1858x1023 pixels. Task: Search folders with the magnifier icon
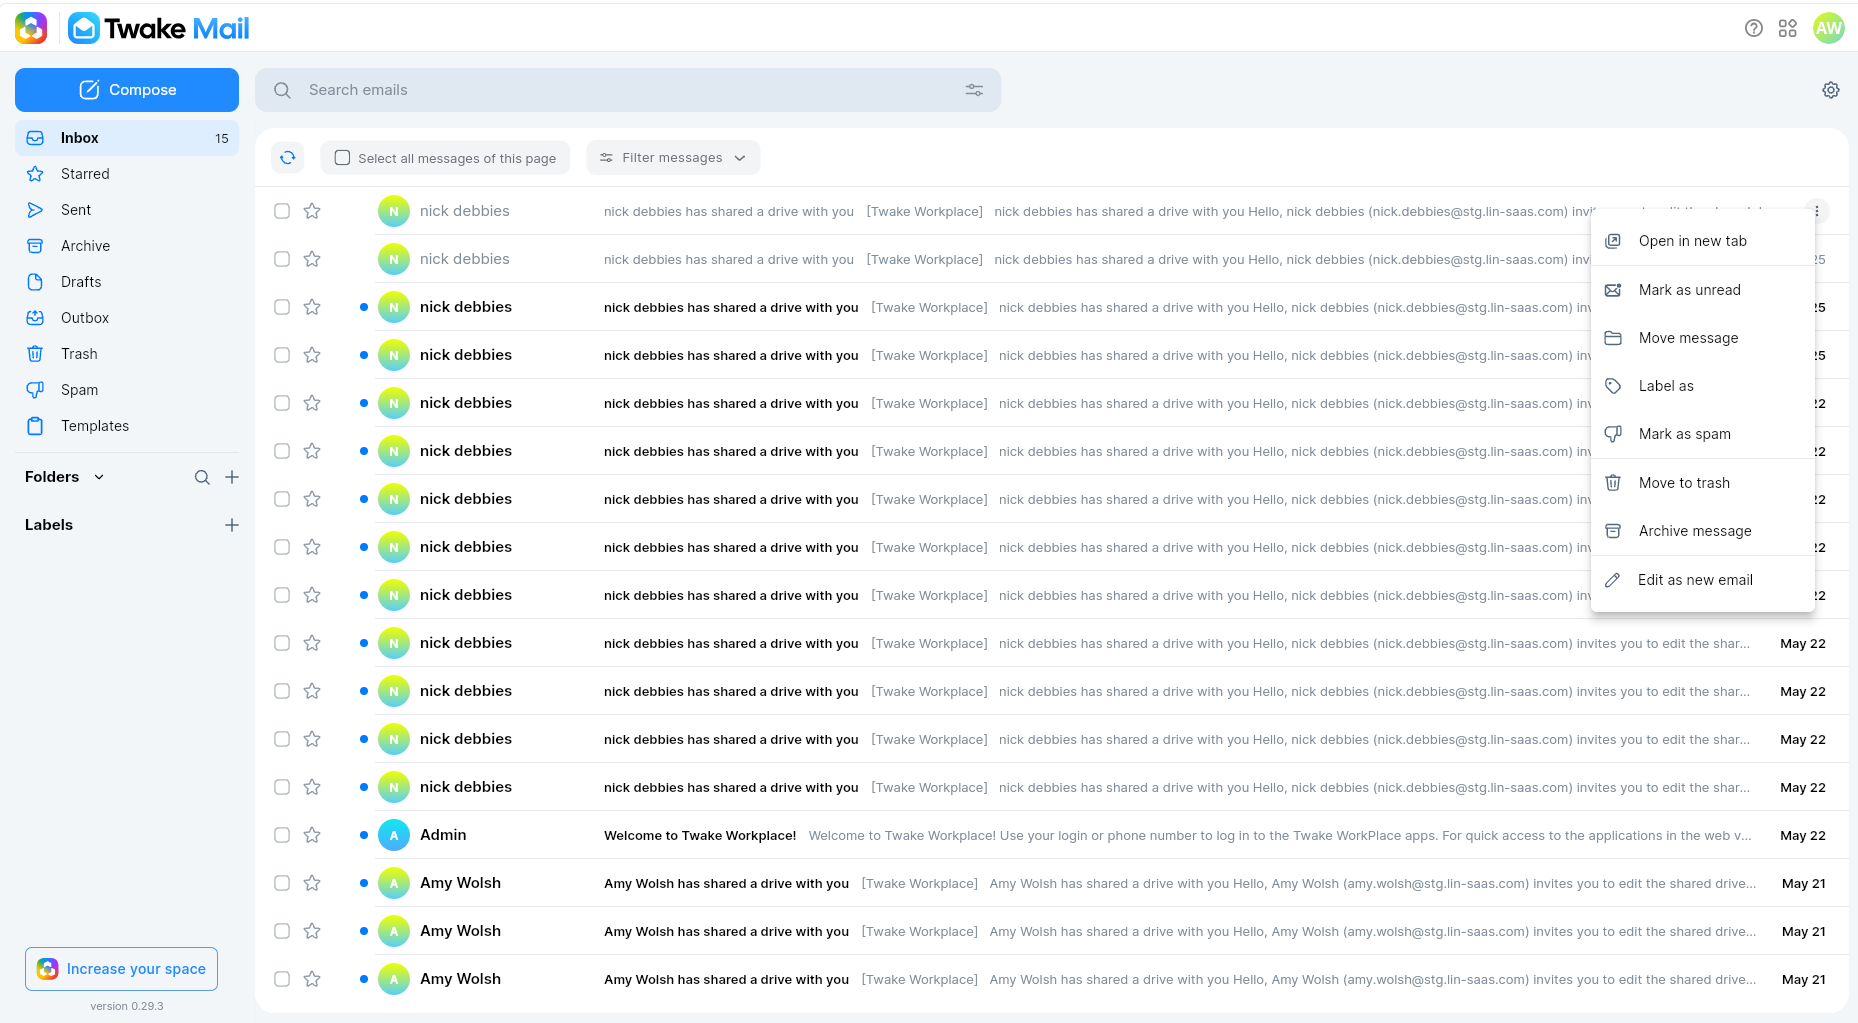(202, 477)
